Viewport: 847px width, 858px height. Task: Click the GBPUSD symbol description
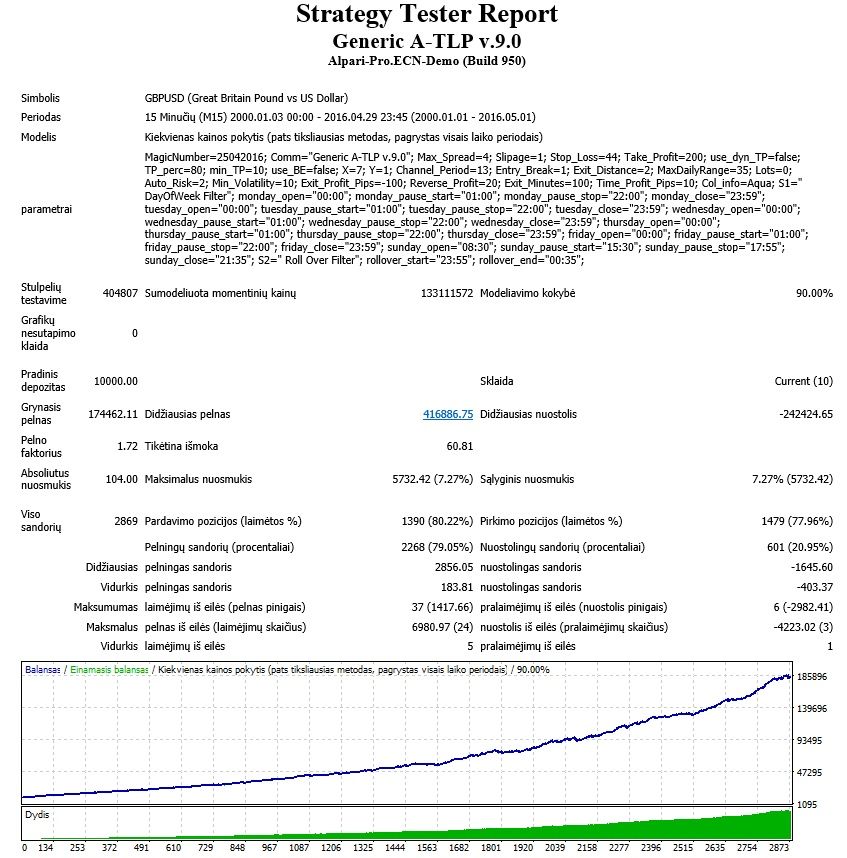point(246,98)
